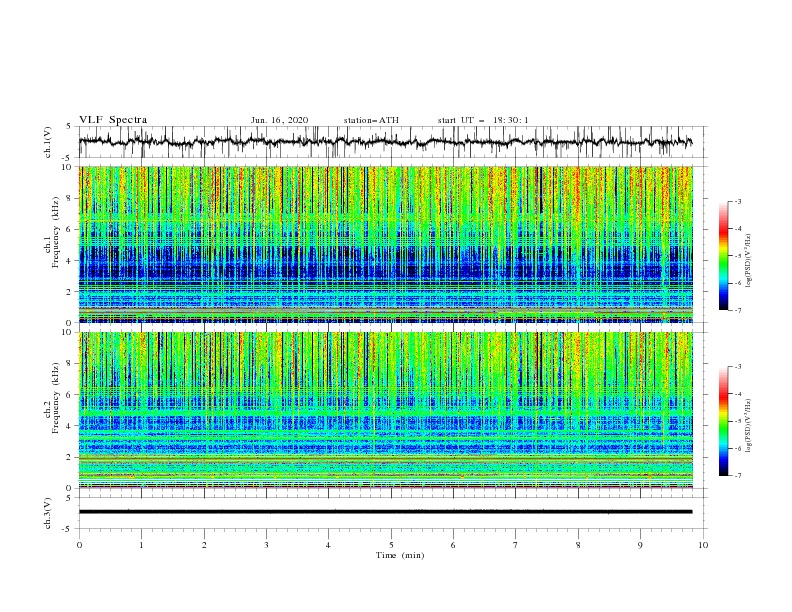Click the ch.1 color bar log(PSD) label

(749, 261)
